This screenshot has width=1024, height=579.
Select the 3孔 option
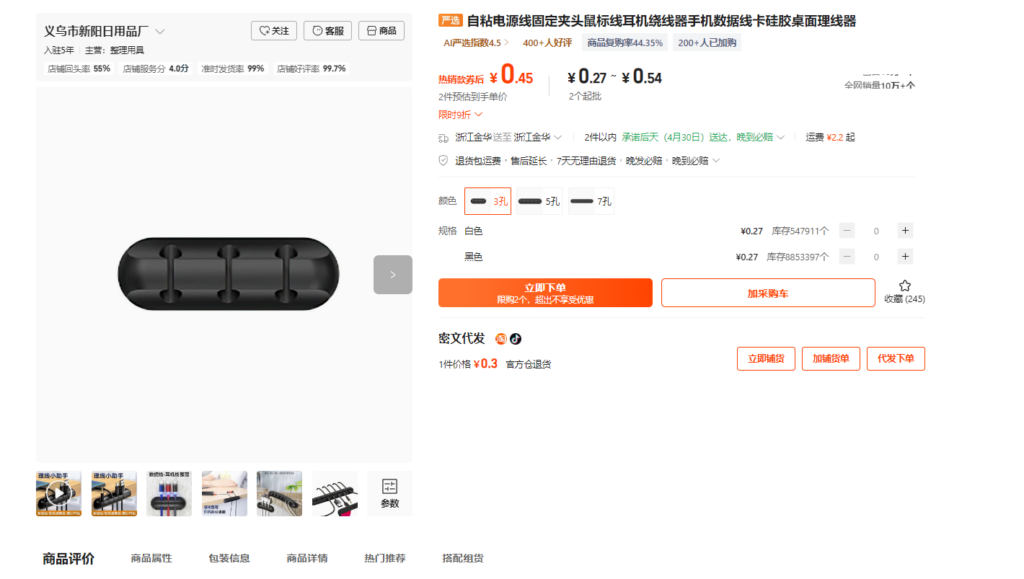[488, 201]
